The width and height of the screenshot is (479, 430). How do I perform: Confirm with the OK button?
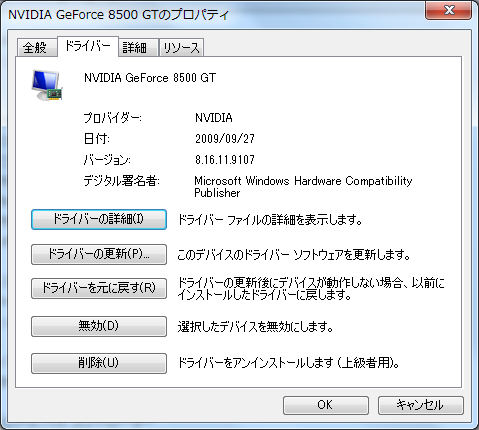coord(326,405)
